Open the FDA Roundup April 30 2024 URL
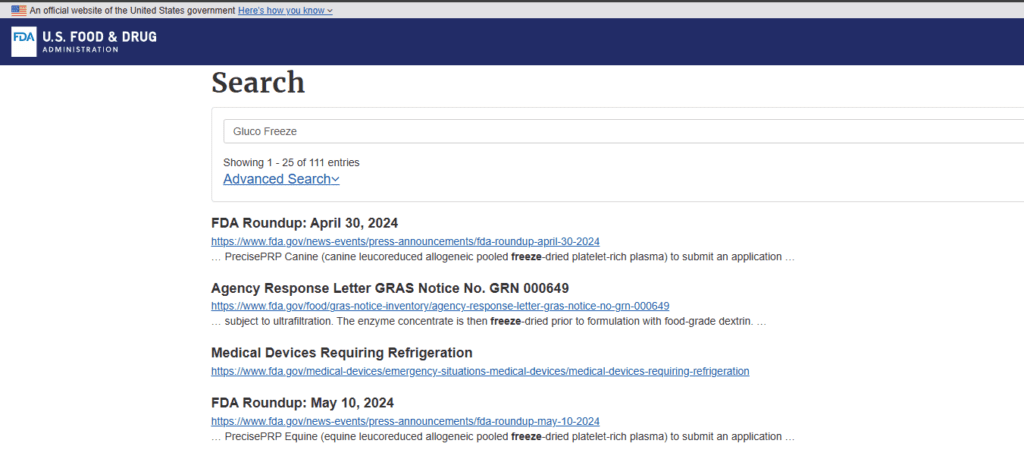This screenshot has width=1024, height=456. (x=406, y=241)
